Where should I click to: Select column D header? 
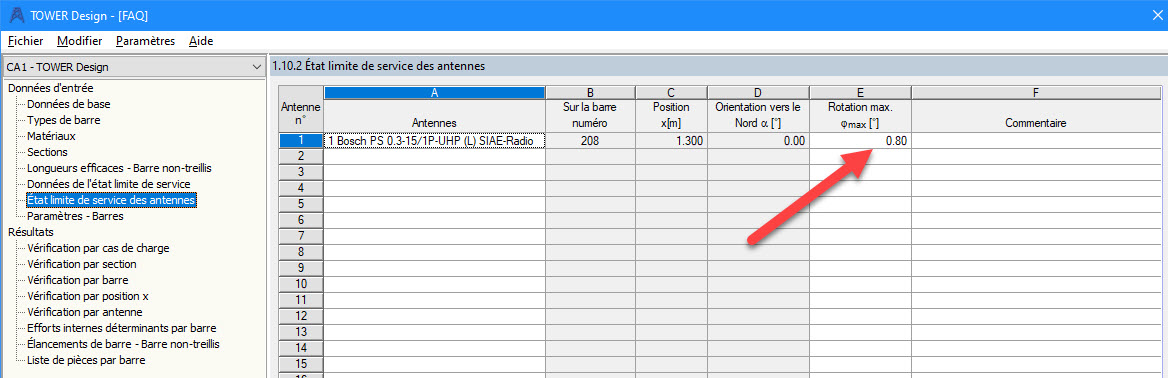(x=758, y=92)
